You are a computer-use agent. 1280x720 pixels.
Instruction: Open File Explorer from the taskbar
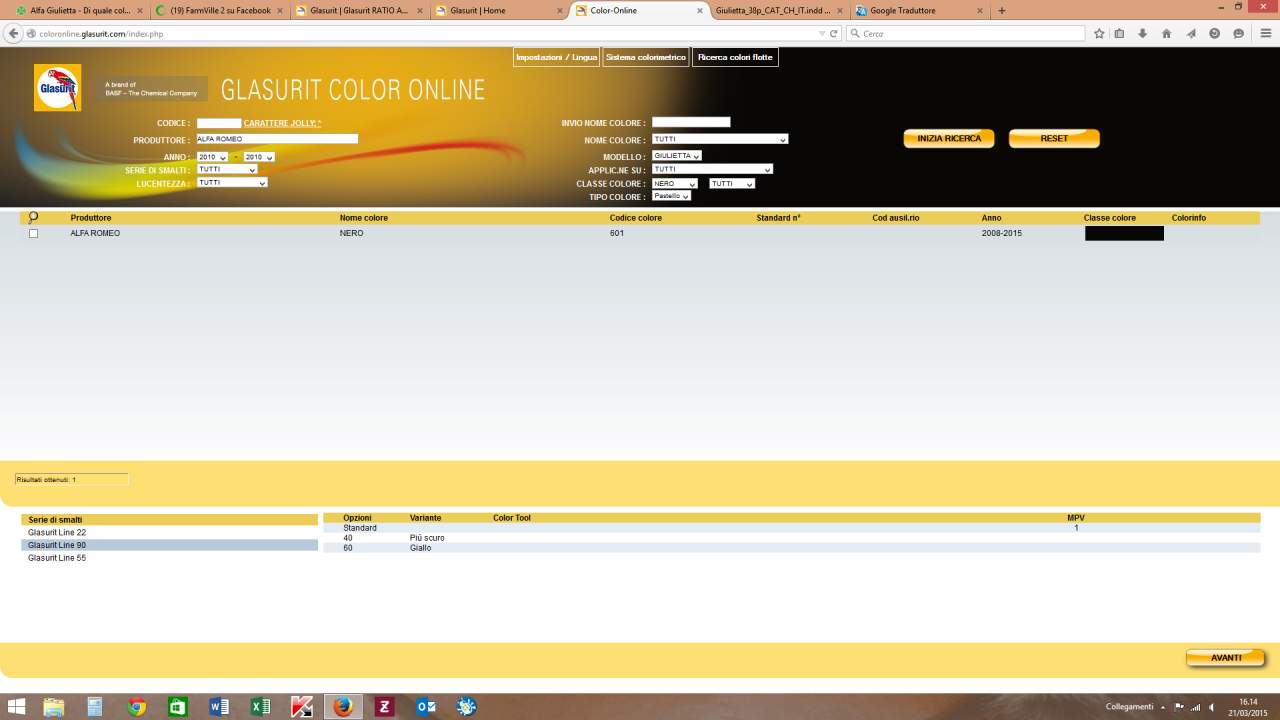pyautogui.click(x=53, y=707)
